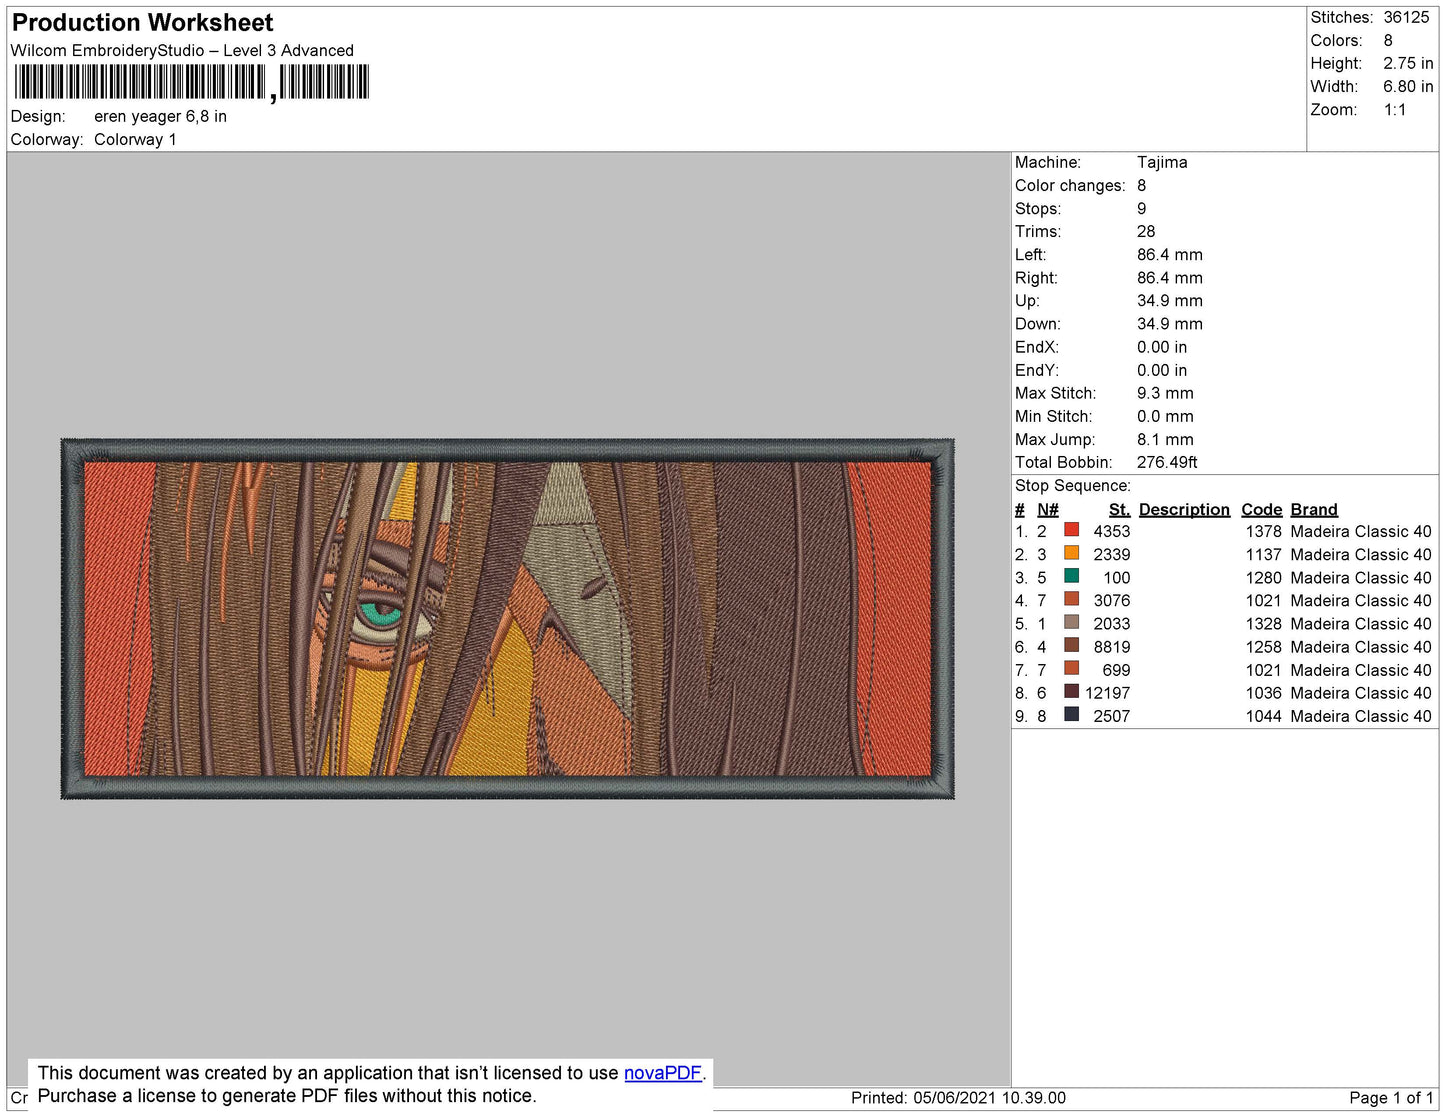Click the orange swatch for thread 1137
The width and height of the screenshot is (1445, 1117).
point(1072,553)
